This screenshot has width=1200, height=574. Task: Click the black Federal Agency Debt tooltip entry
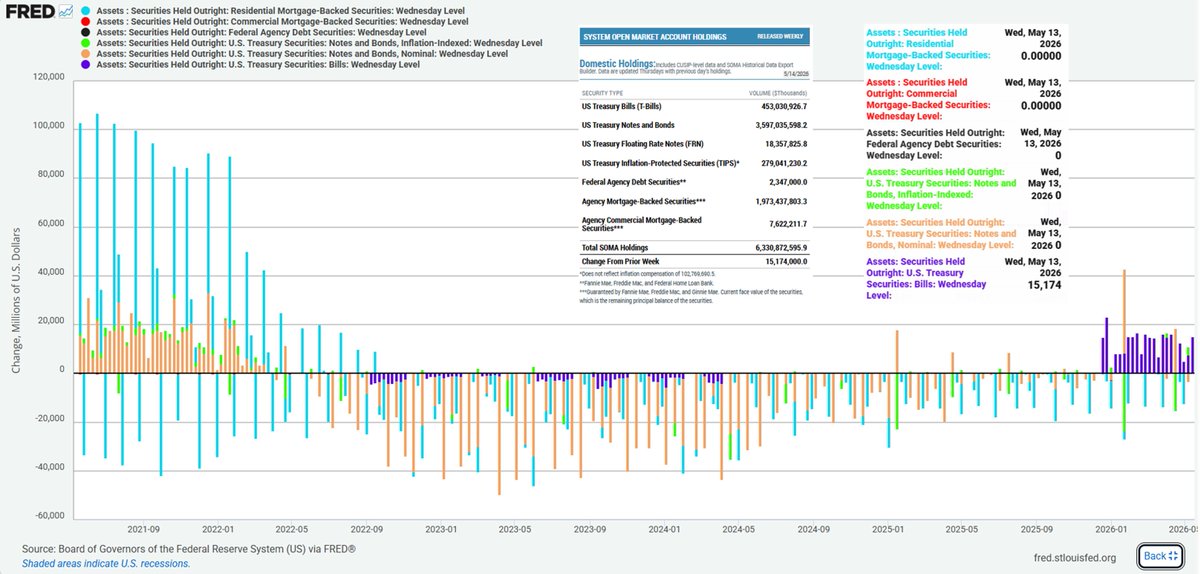click(x=935, y=144)
